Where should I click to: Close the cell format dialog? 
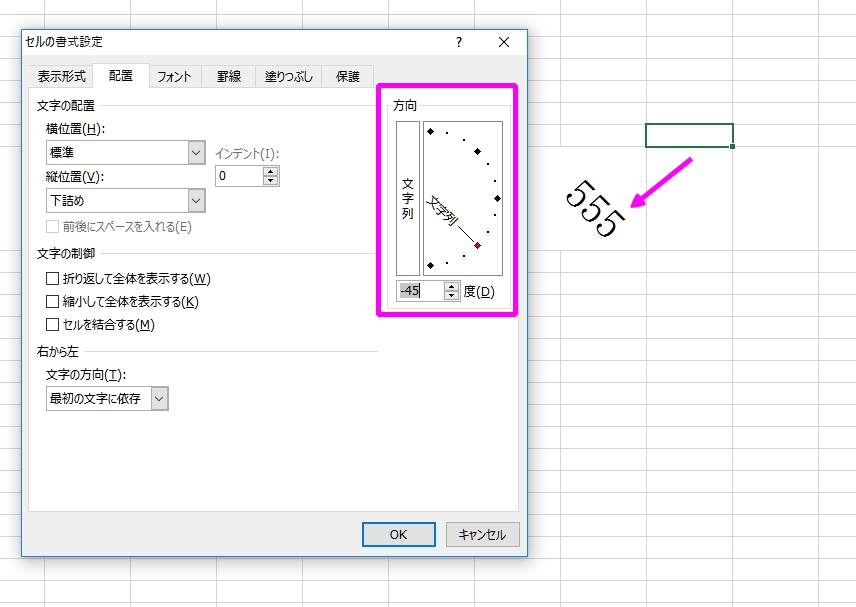[x=504, y=42]
